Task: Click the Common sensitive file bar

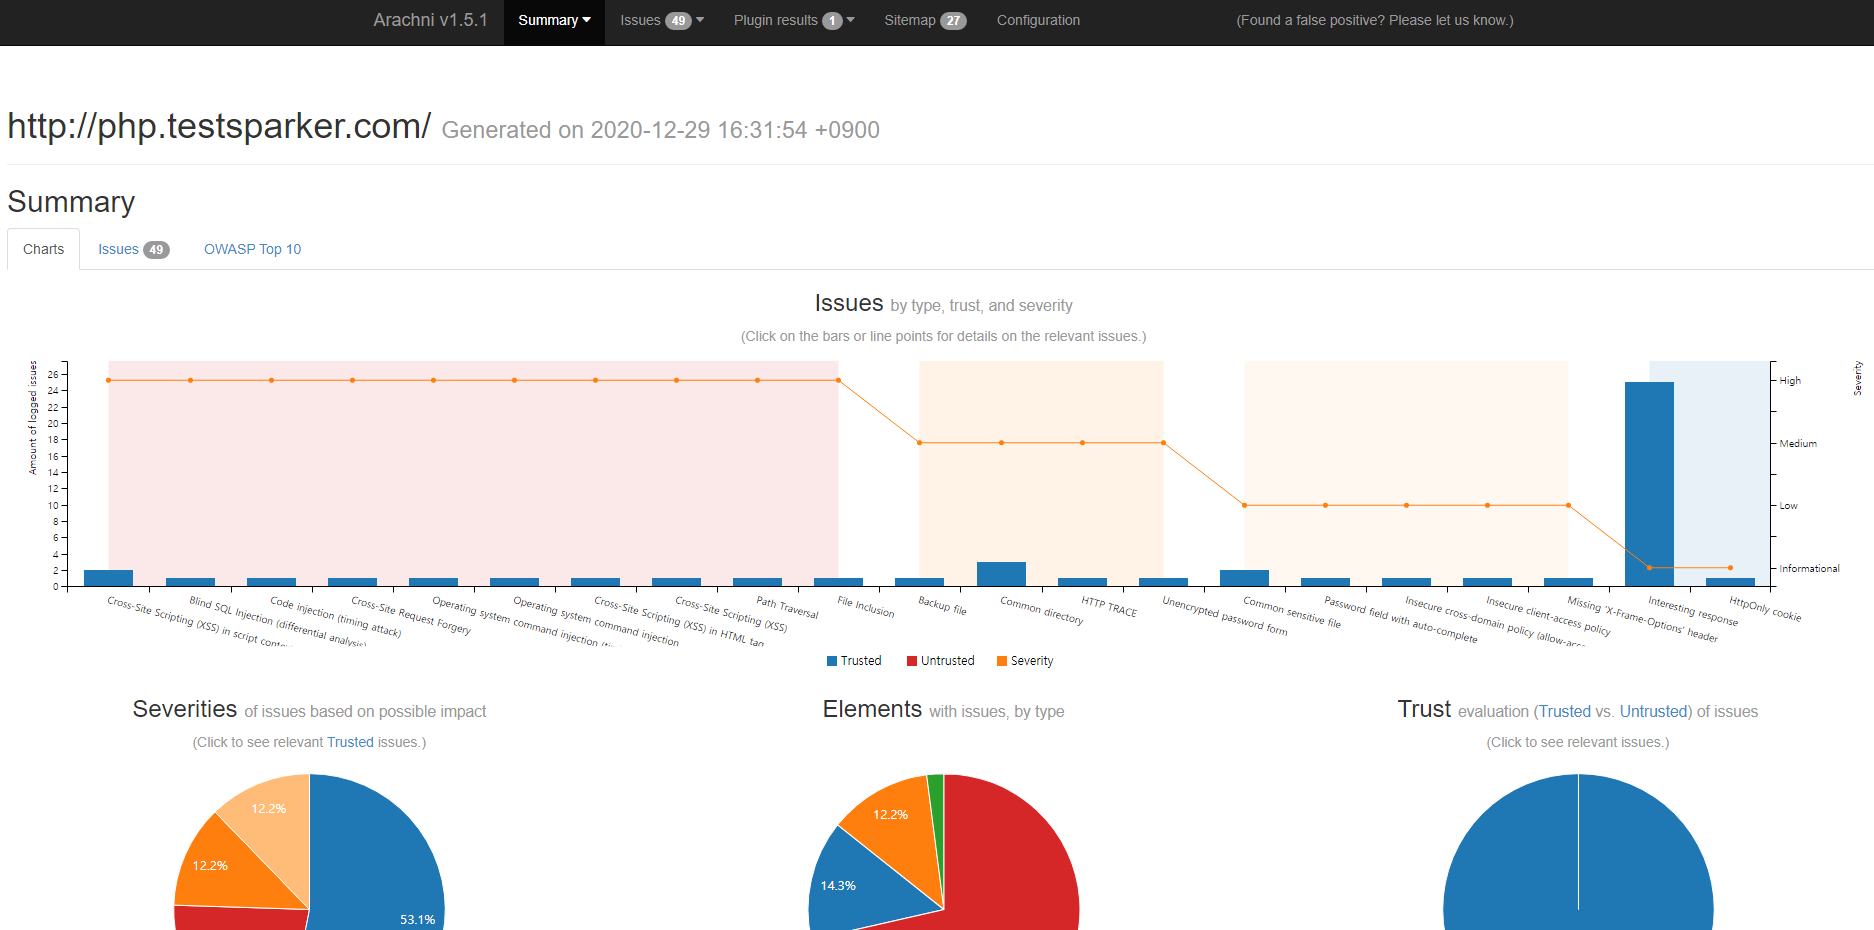Action: tap(1244, 578)
